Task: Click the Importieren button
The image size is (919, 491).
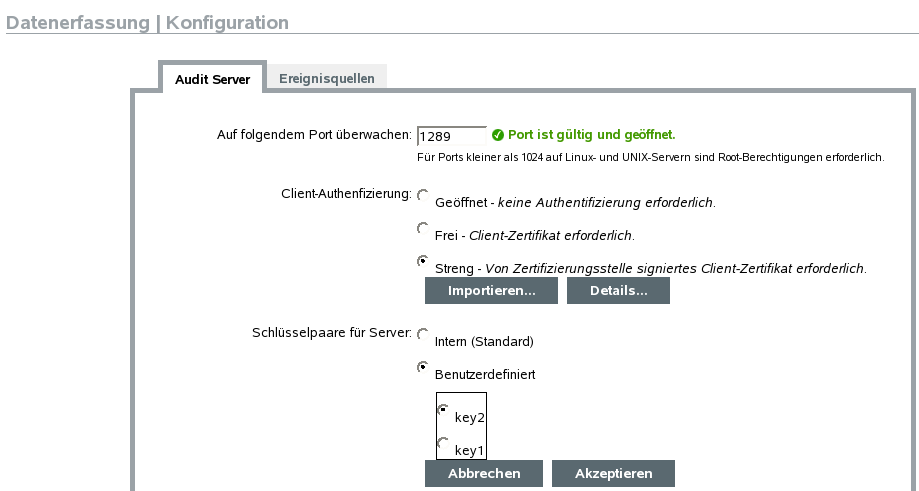Action: 491,291
